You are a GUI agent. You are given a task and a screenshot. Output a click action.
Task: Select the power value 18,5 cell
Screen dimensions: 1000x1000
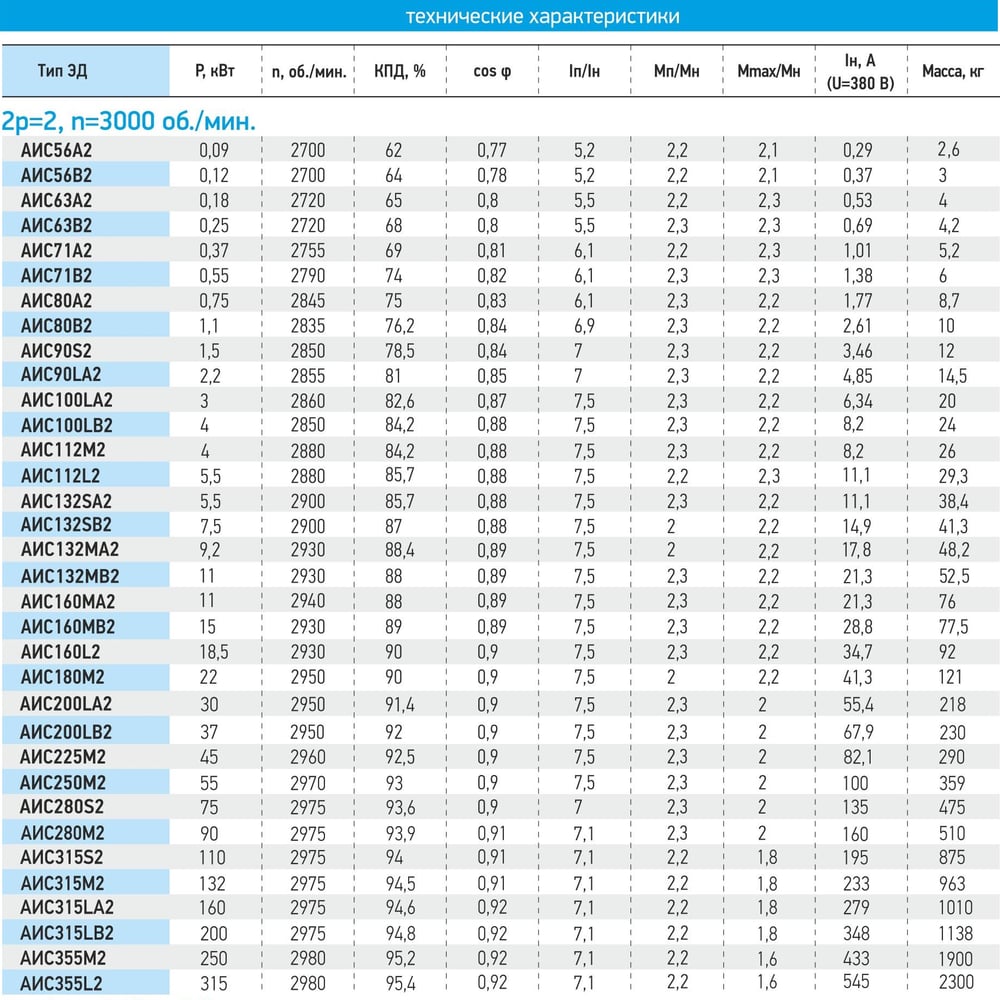click(x=214, y=652)
